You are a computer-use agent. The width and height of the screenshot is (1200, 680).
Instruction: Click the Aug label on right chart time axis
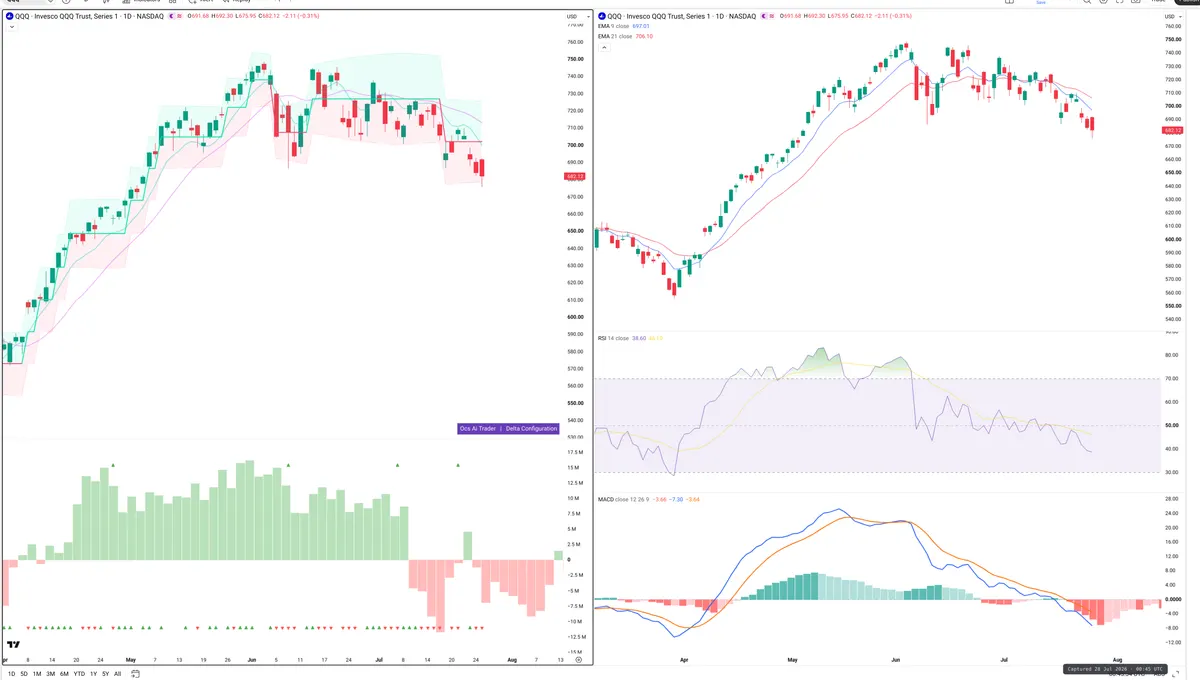(1117, 660)
